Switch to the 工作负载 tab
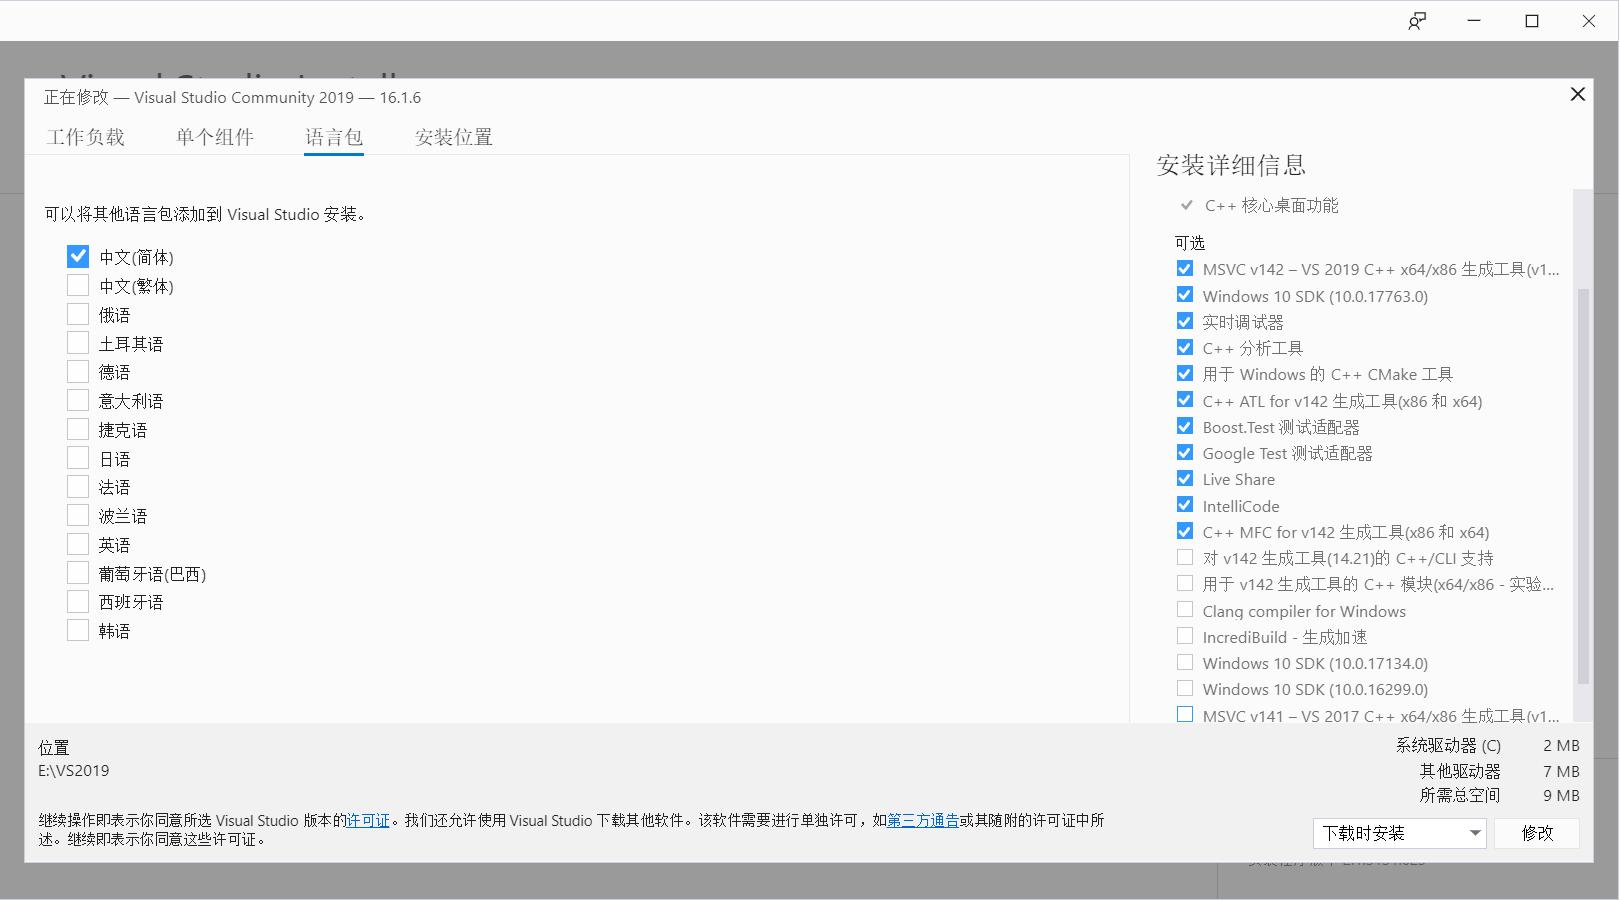The image size is (1620, 900). 85,137
